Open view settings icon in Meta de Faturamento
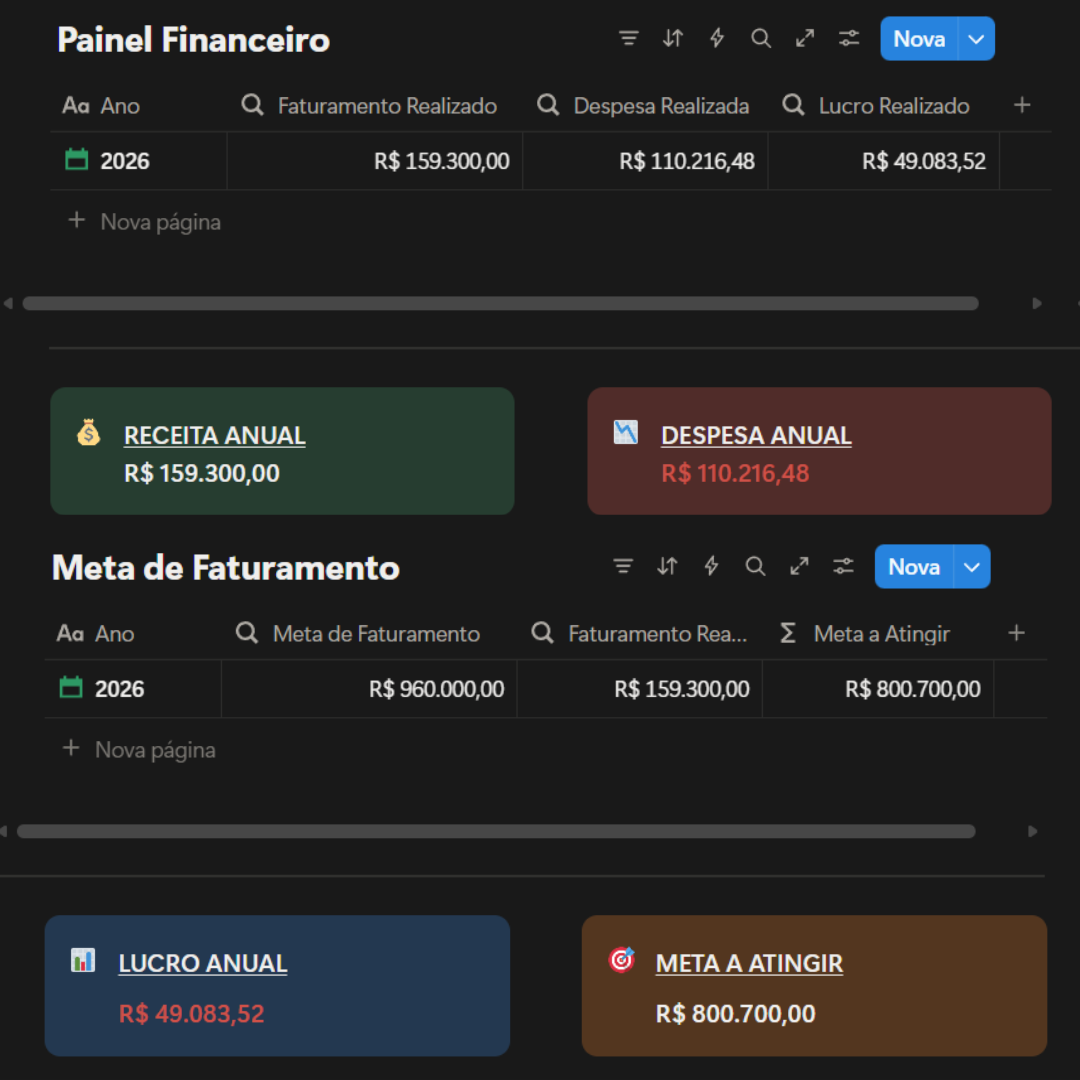Screen dimensions: 1080x1080 coord(844,567)
